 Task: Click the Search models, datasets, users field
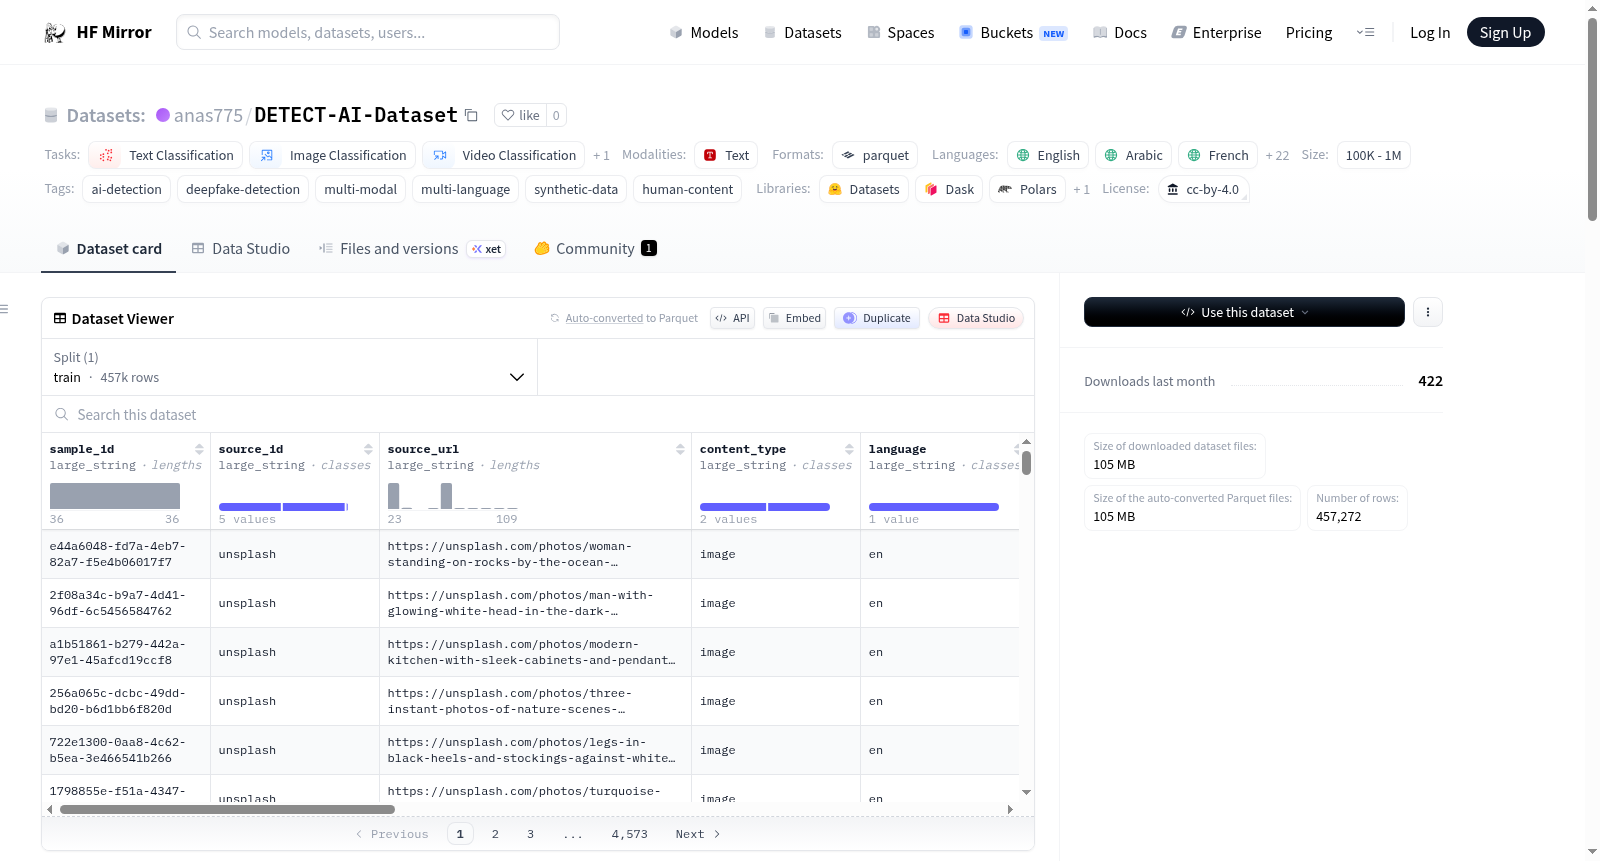[x=368, y=32]
